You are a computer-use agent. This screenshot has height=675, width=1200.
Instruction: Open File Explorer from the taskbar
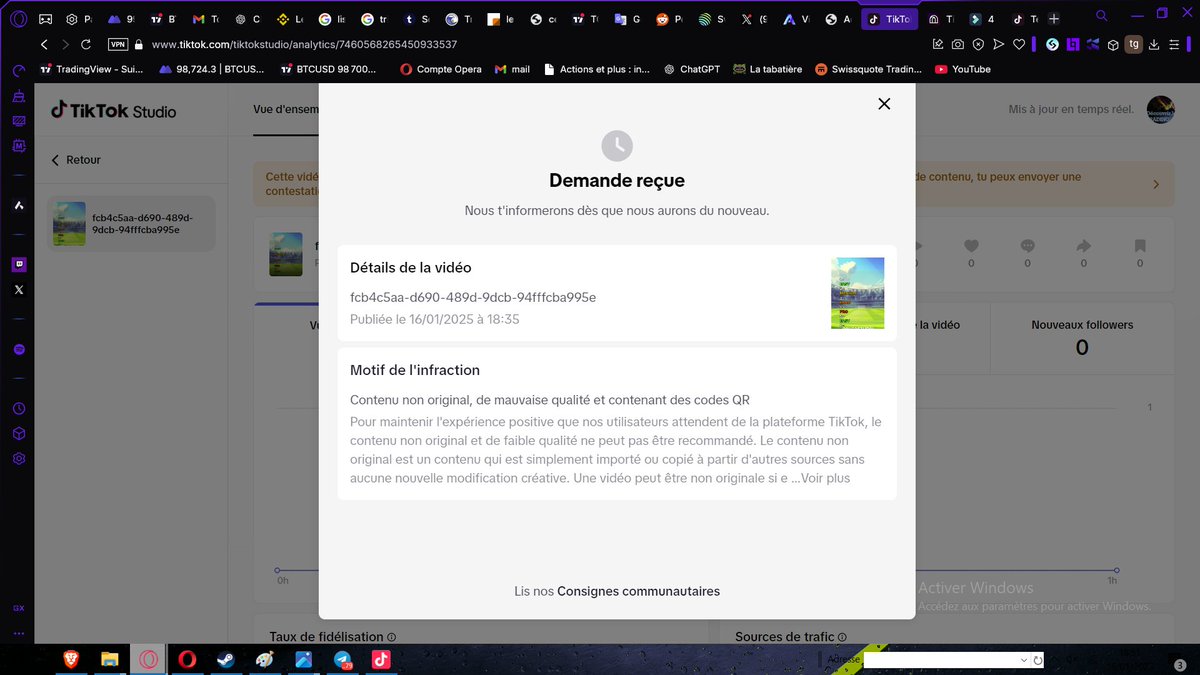[x=109, y=659]
